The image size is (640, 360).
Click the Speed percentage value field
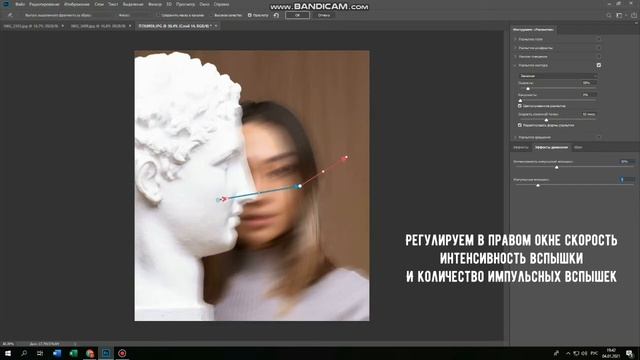[588, 83]
